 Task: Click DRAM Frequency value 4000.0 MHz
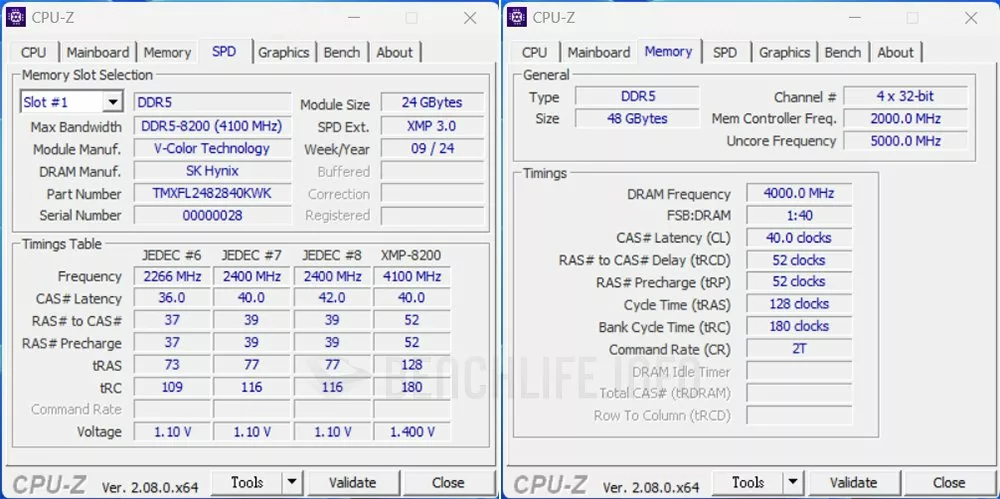[798, 193]
